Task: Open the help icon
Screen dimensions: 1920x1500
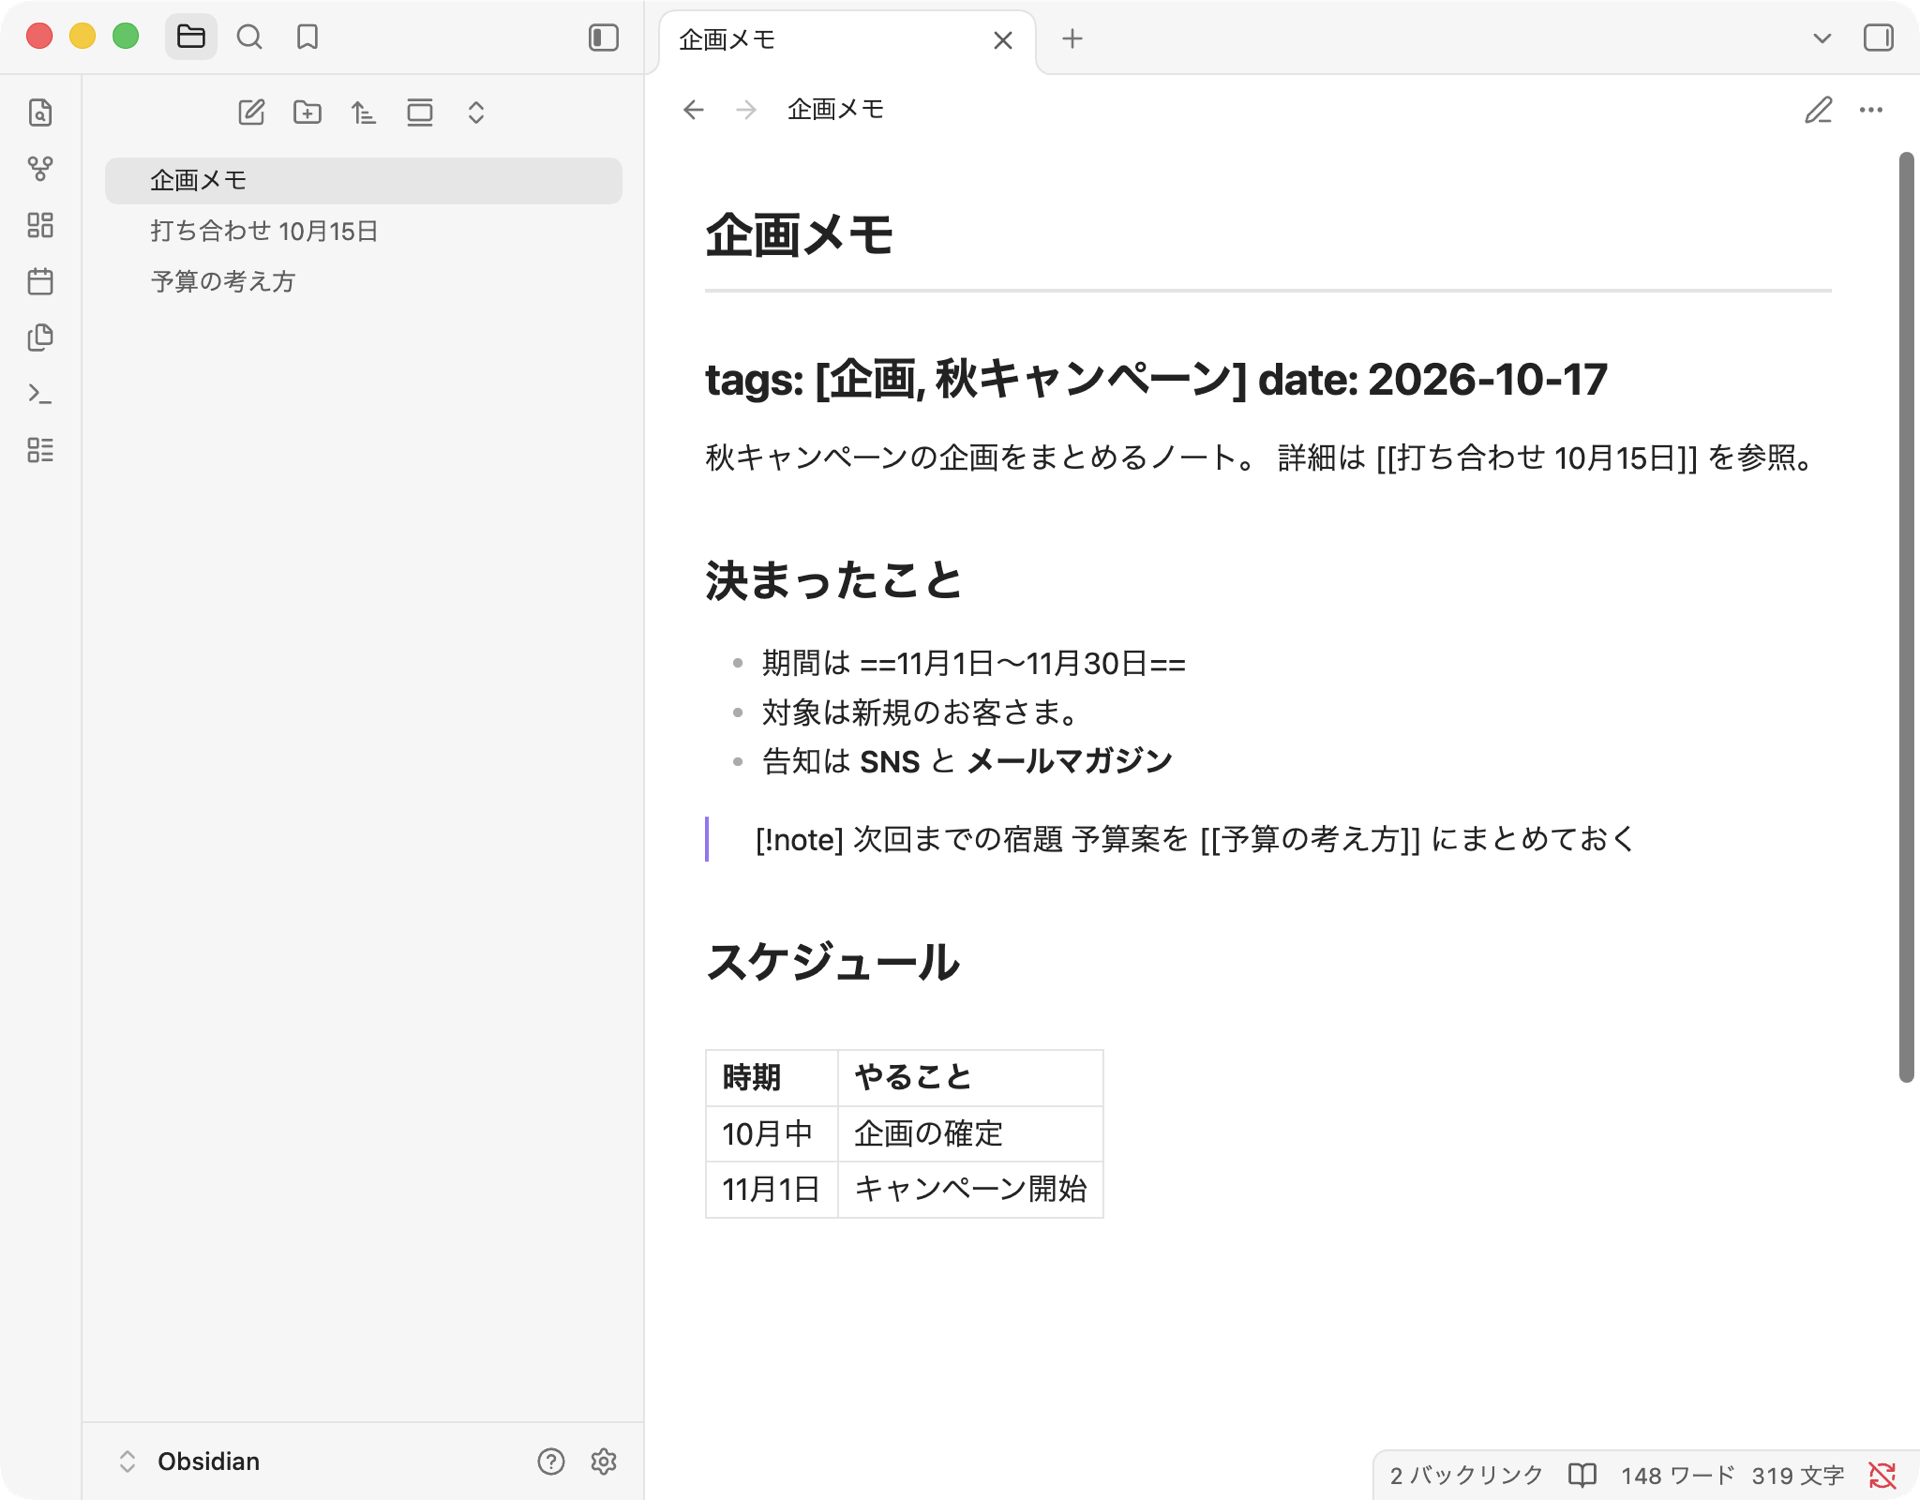Action: (551, 1461)
